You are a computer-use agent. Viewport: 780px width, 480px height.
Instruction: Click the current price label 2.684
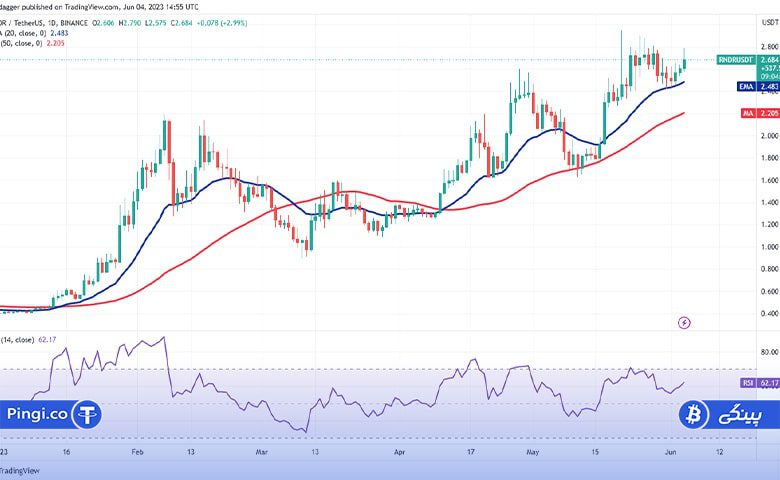point(769,60)
